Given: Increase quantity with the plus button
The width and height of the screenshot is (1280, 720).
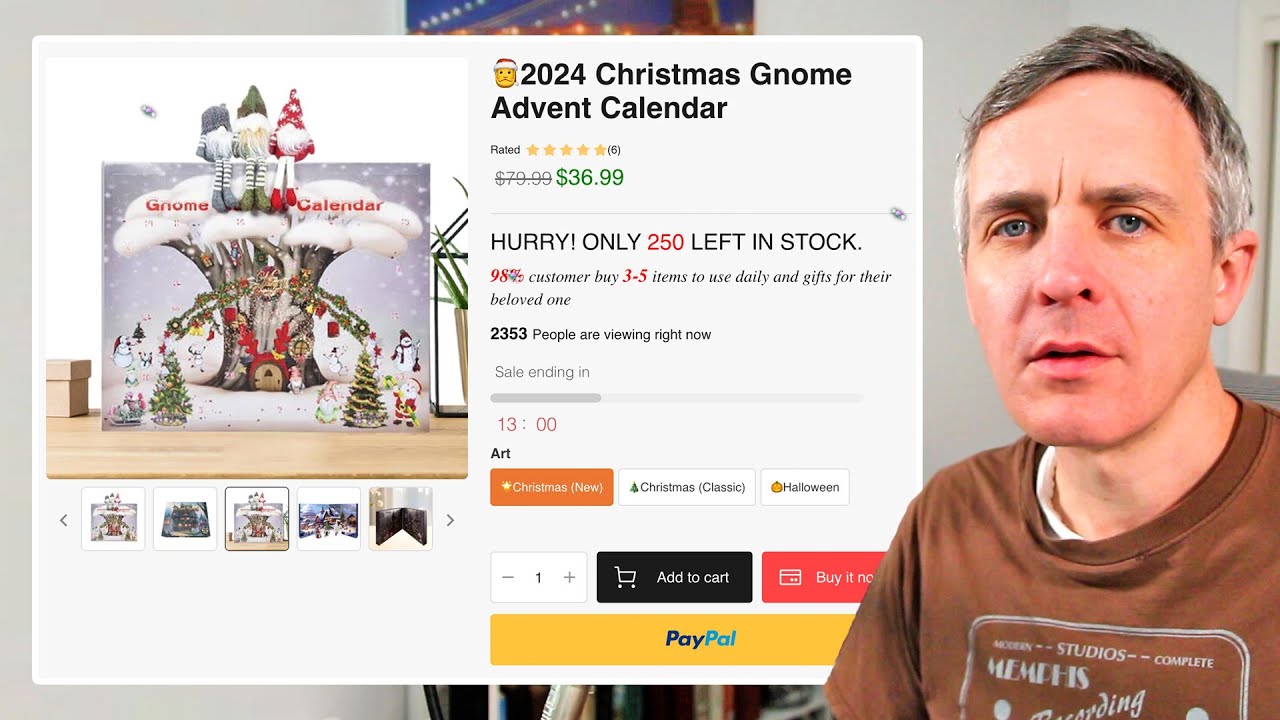Looking at the screenshot, I should click(569, 577).
